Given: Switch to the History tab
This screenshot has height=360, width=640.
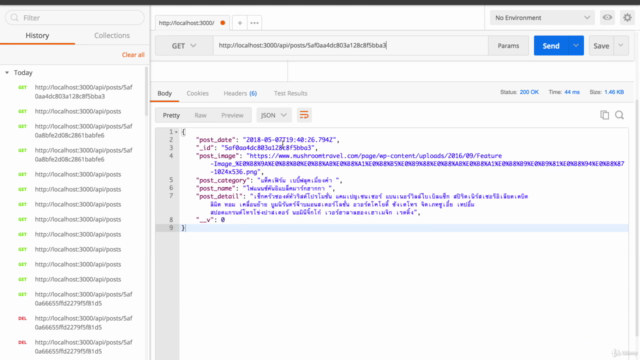Looking at the screenshot, I should point(37,36).
